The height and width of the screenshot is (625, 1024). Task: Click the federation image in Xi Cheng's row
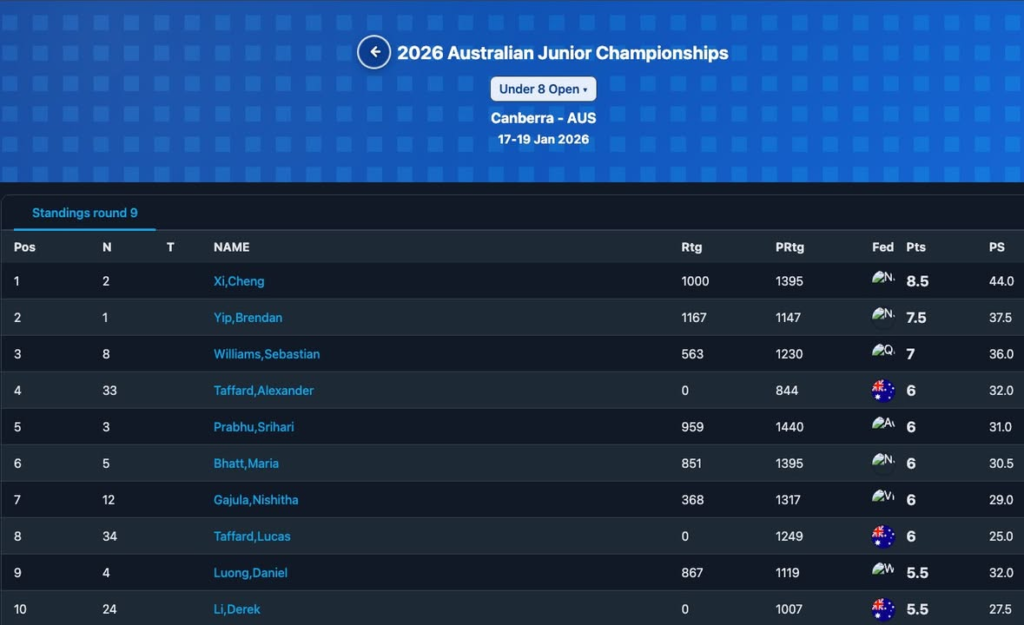point(882,280)
